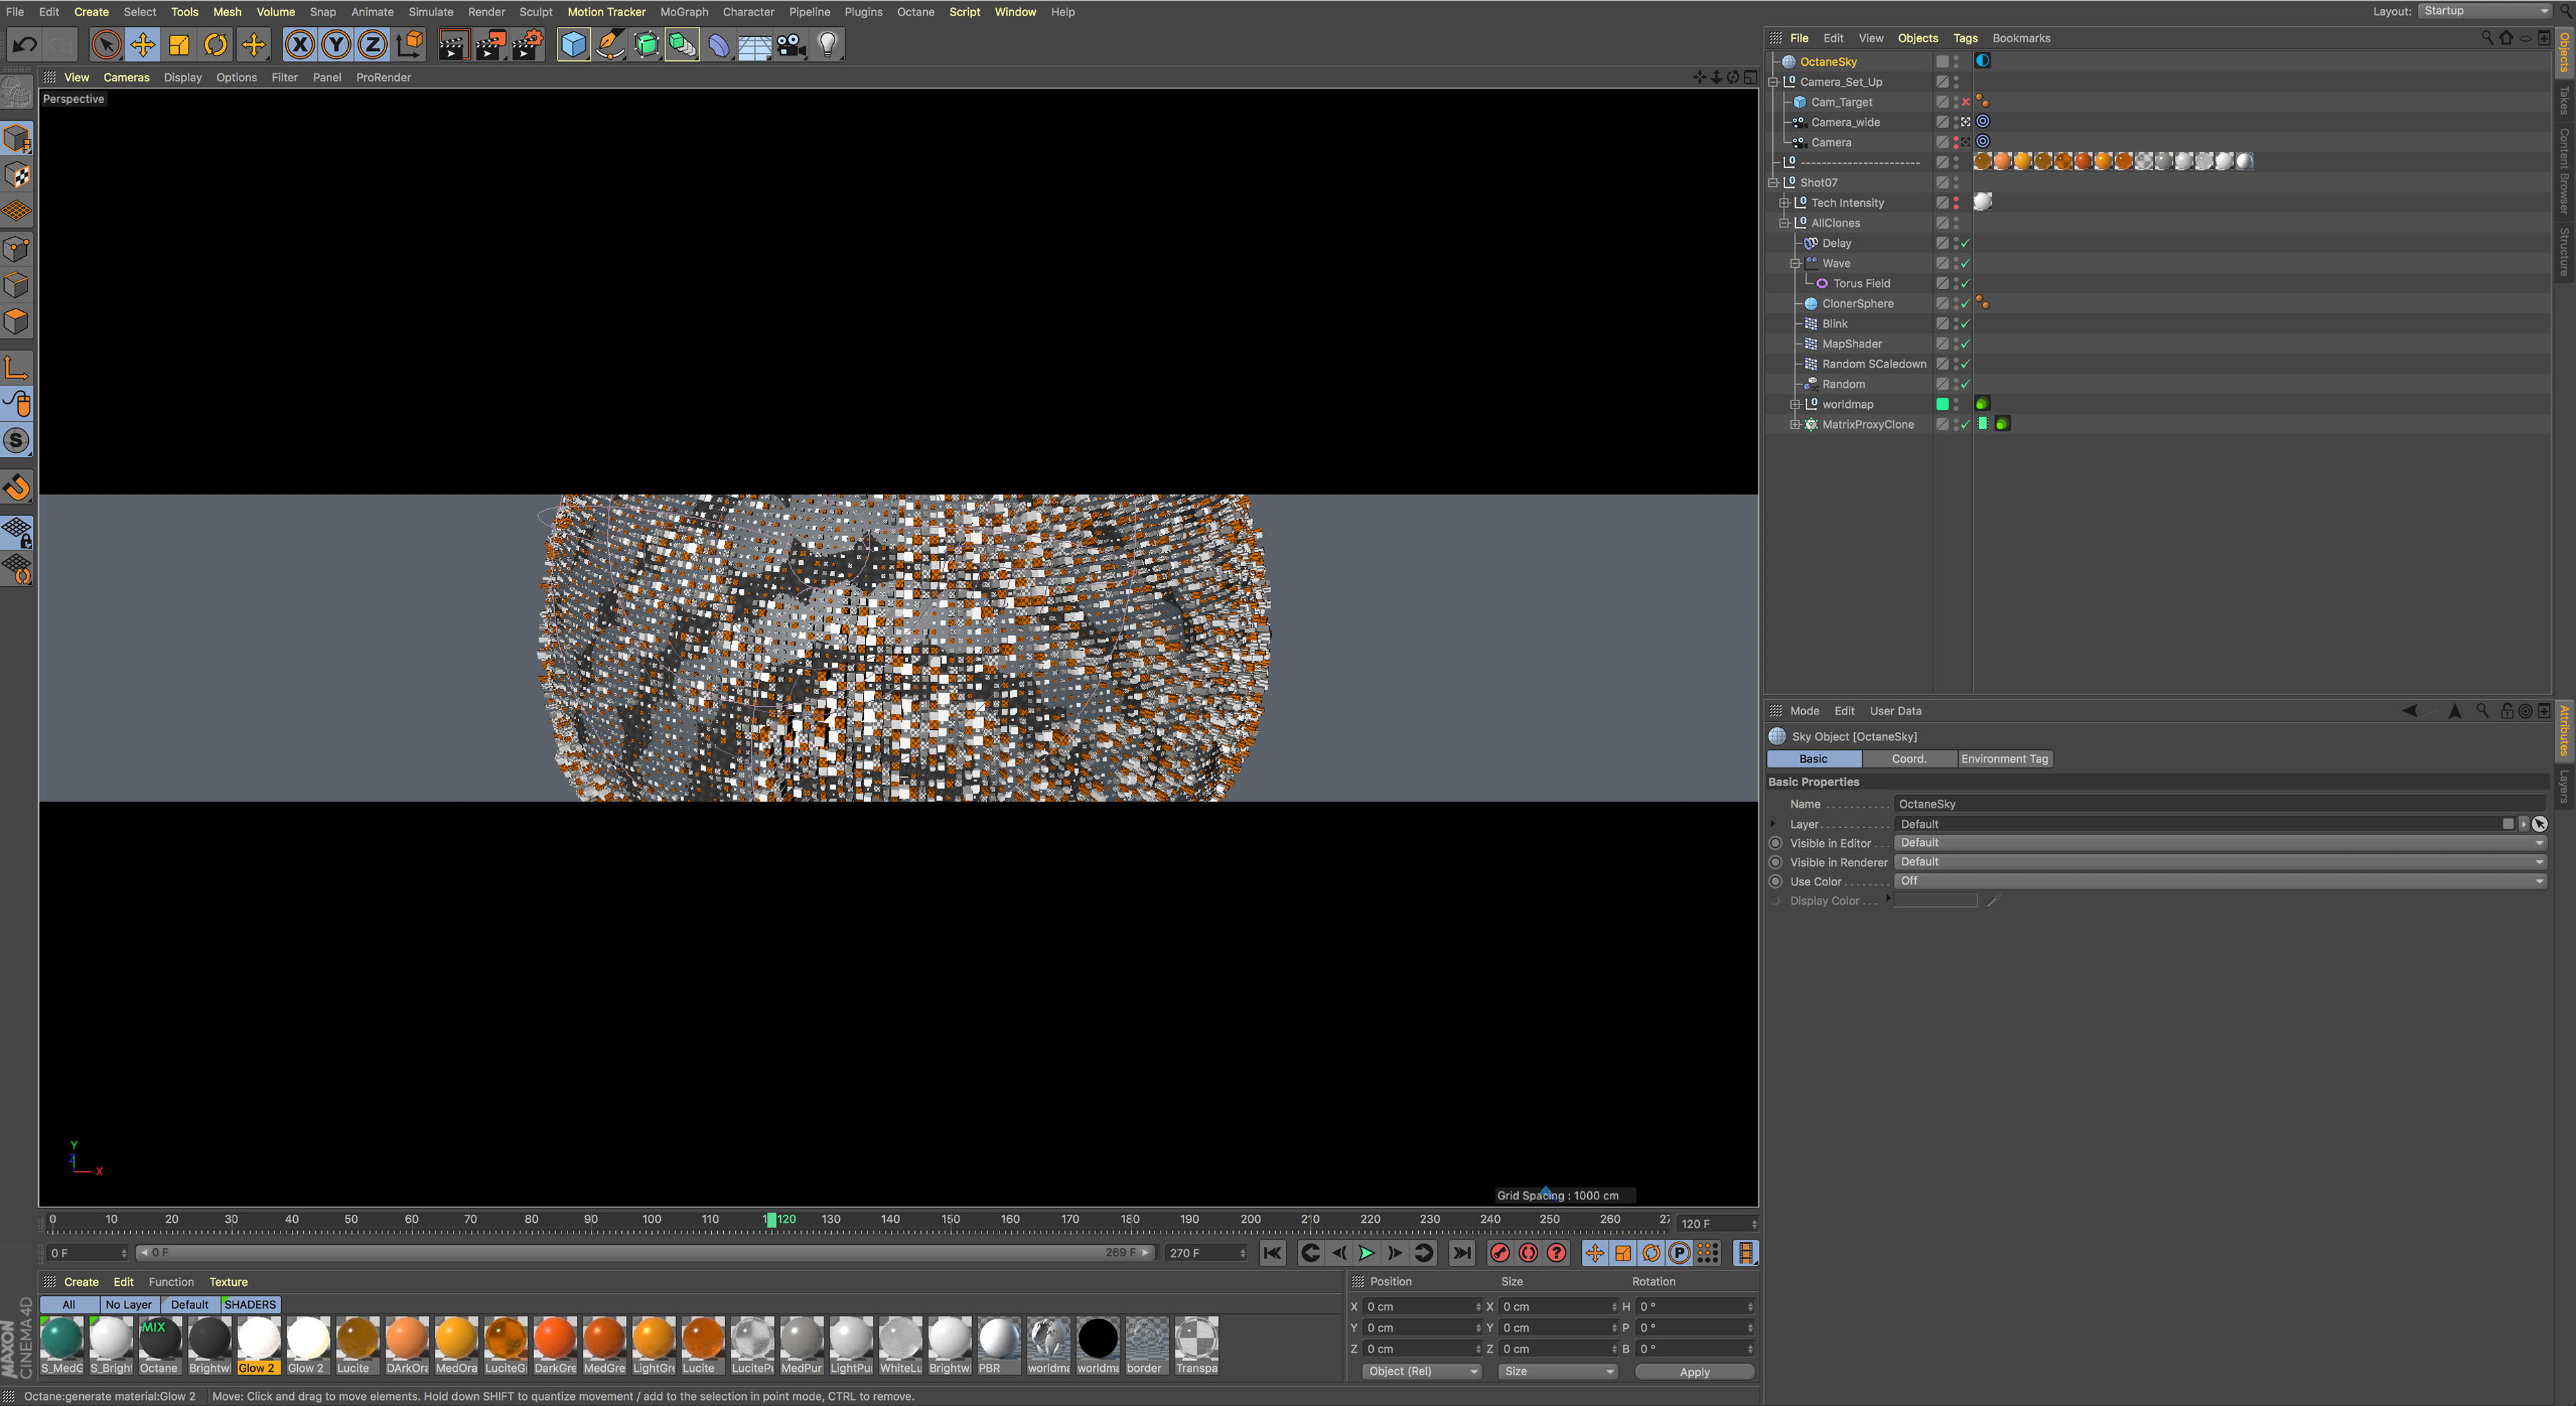The width and height of the screenshot is (2576, 1406).
Task: Show All materials filter
Action: pos(69,1305)
